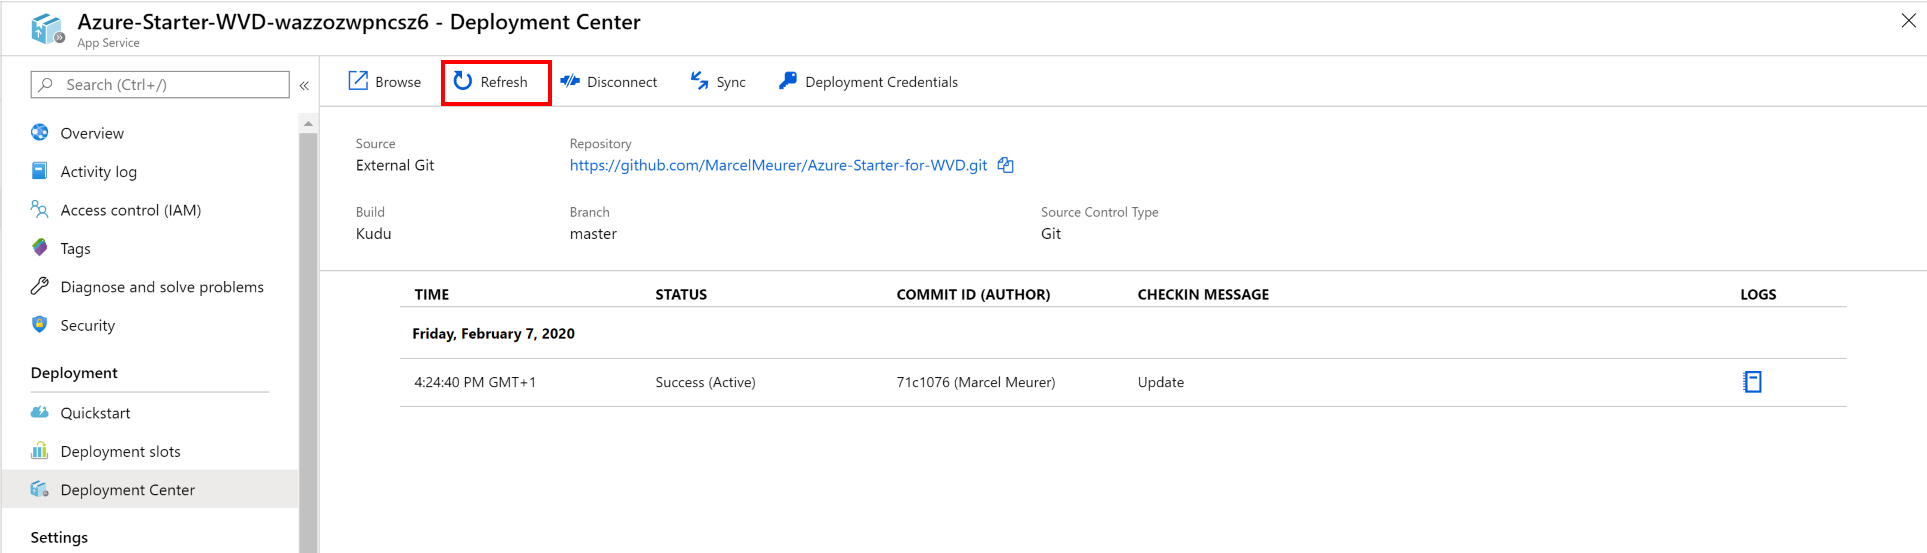Click the master branch value

click(x=593, y=234)
